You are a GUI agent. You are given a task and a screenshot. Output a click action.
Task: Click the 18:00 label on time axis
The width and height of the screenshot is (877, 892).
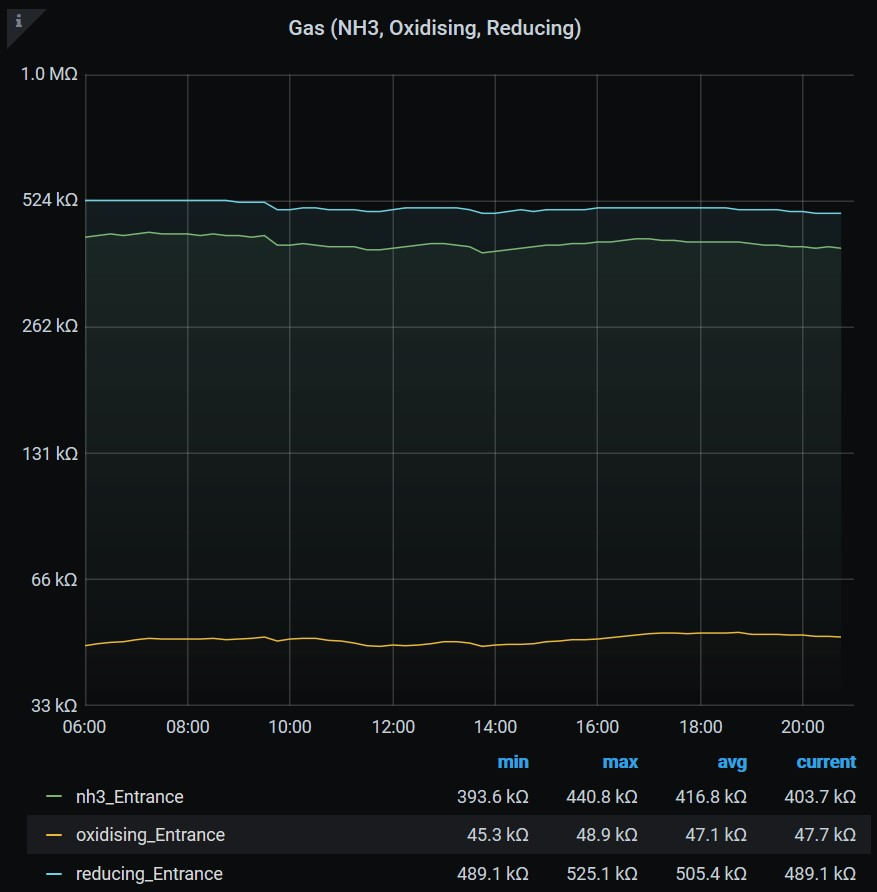point(700,727)
